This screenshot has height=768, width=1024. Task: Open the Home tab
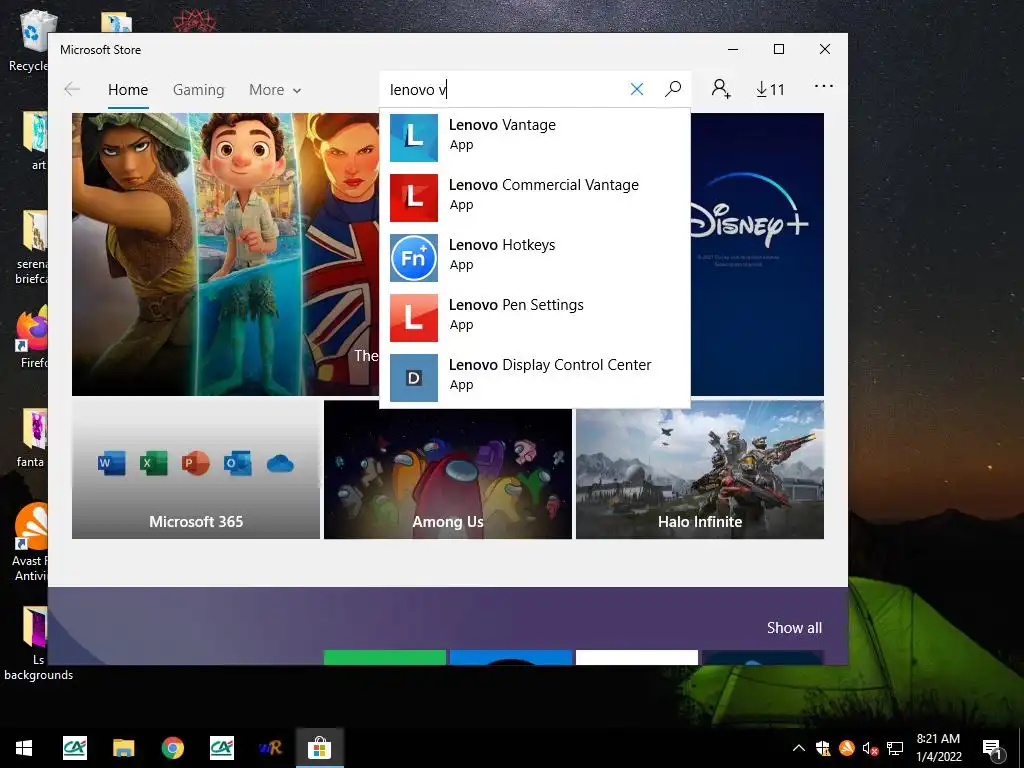[128, 89]
